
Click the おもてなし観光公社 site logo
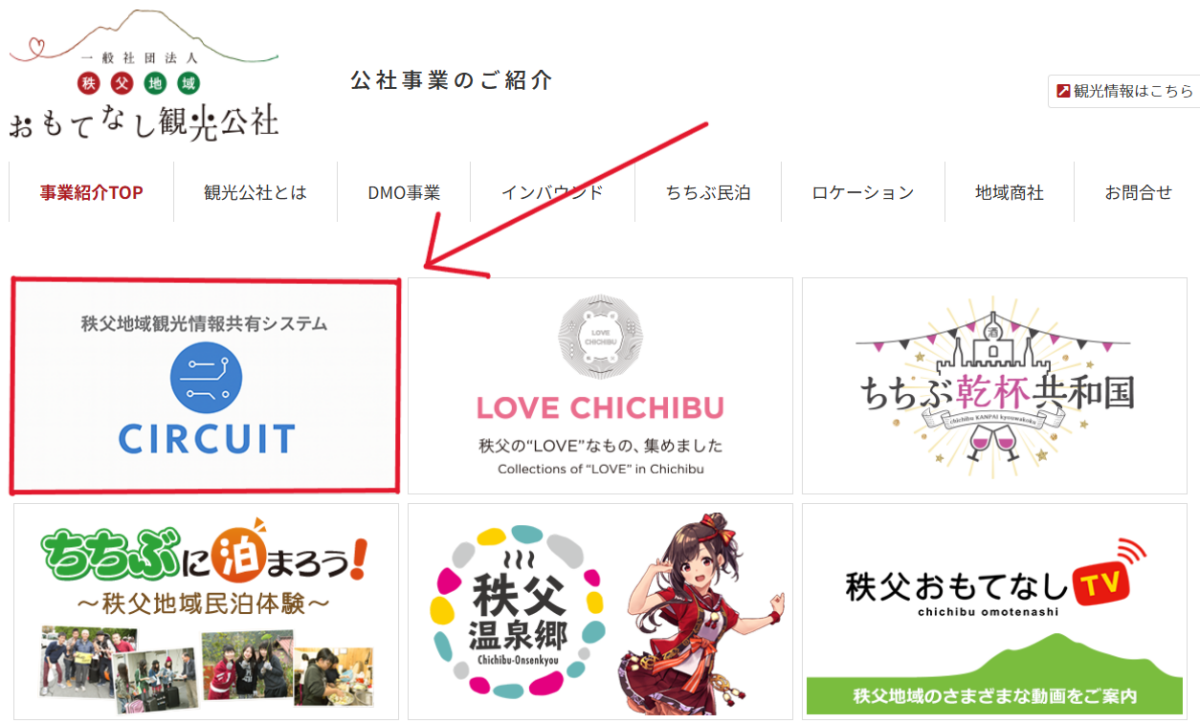[144, 76]
